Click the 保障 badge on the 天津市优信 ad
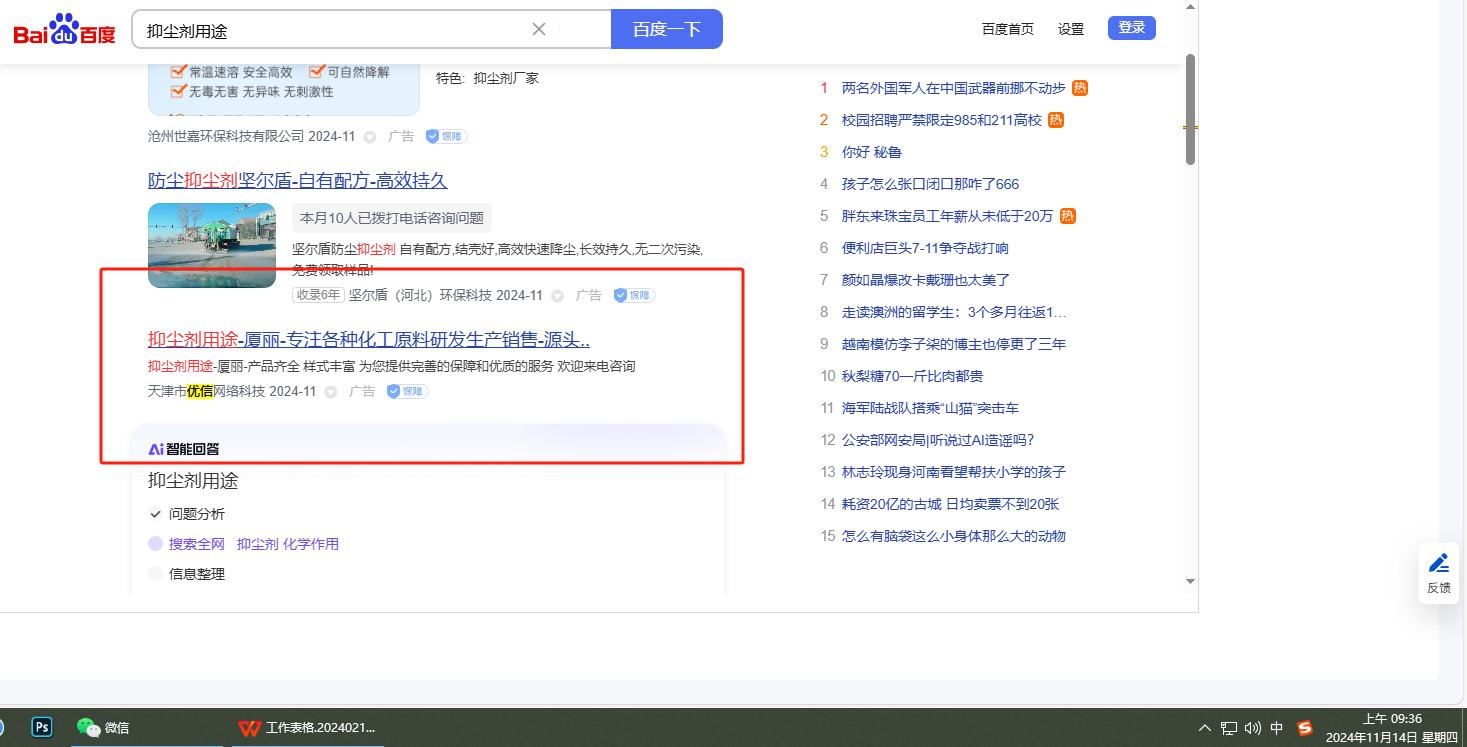1467x747 pixels. pos(407,392)
